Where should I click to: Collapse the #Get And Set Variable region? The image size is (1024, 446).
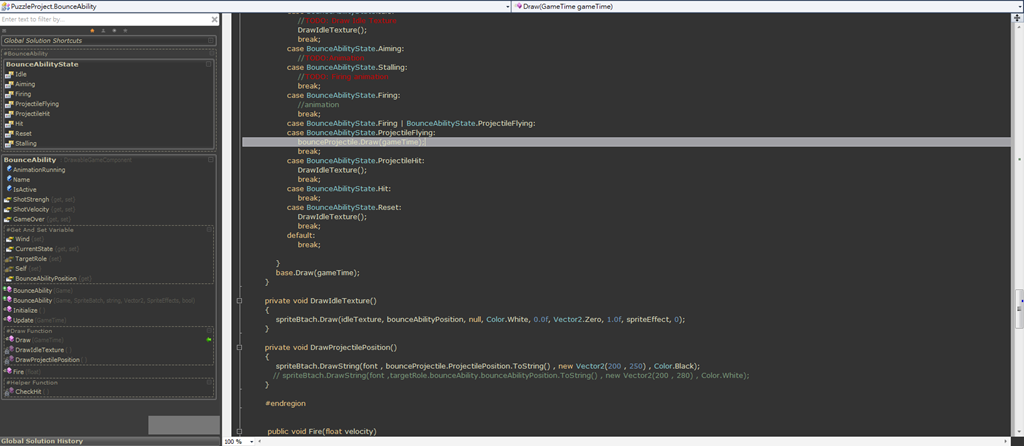[x=210, y=229]
